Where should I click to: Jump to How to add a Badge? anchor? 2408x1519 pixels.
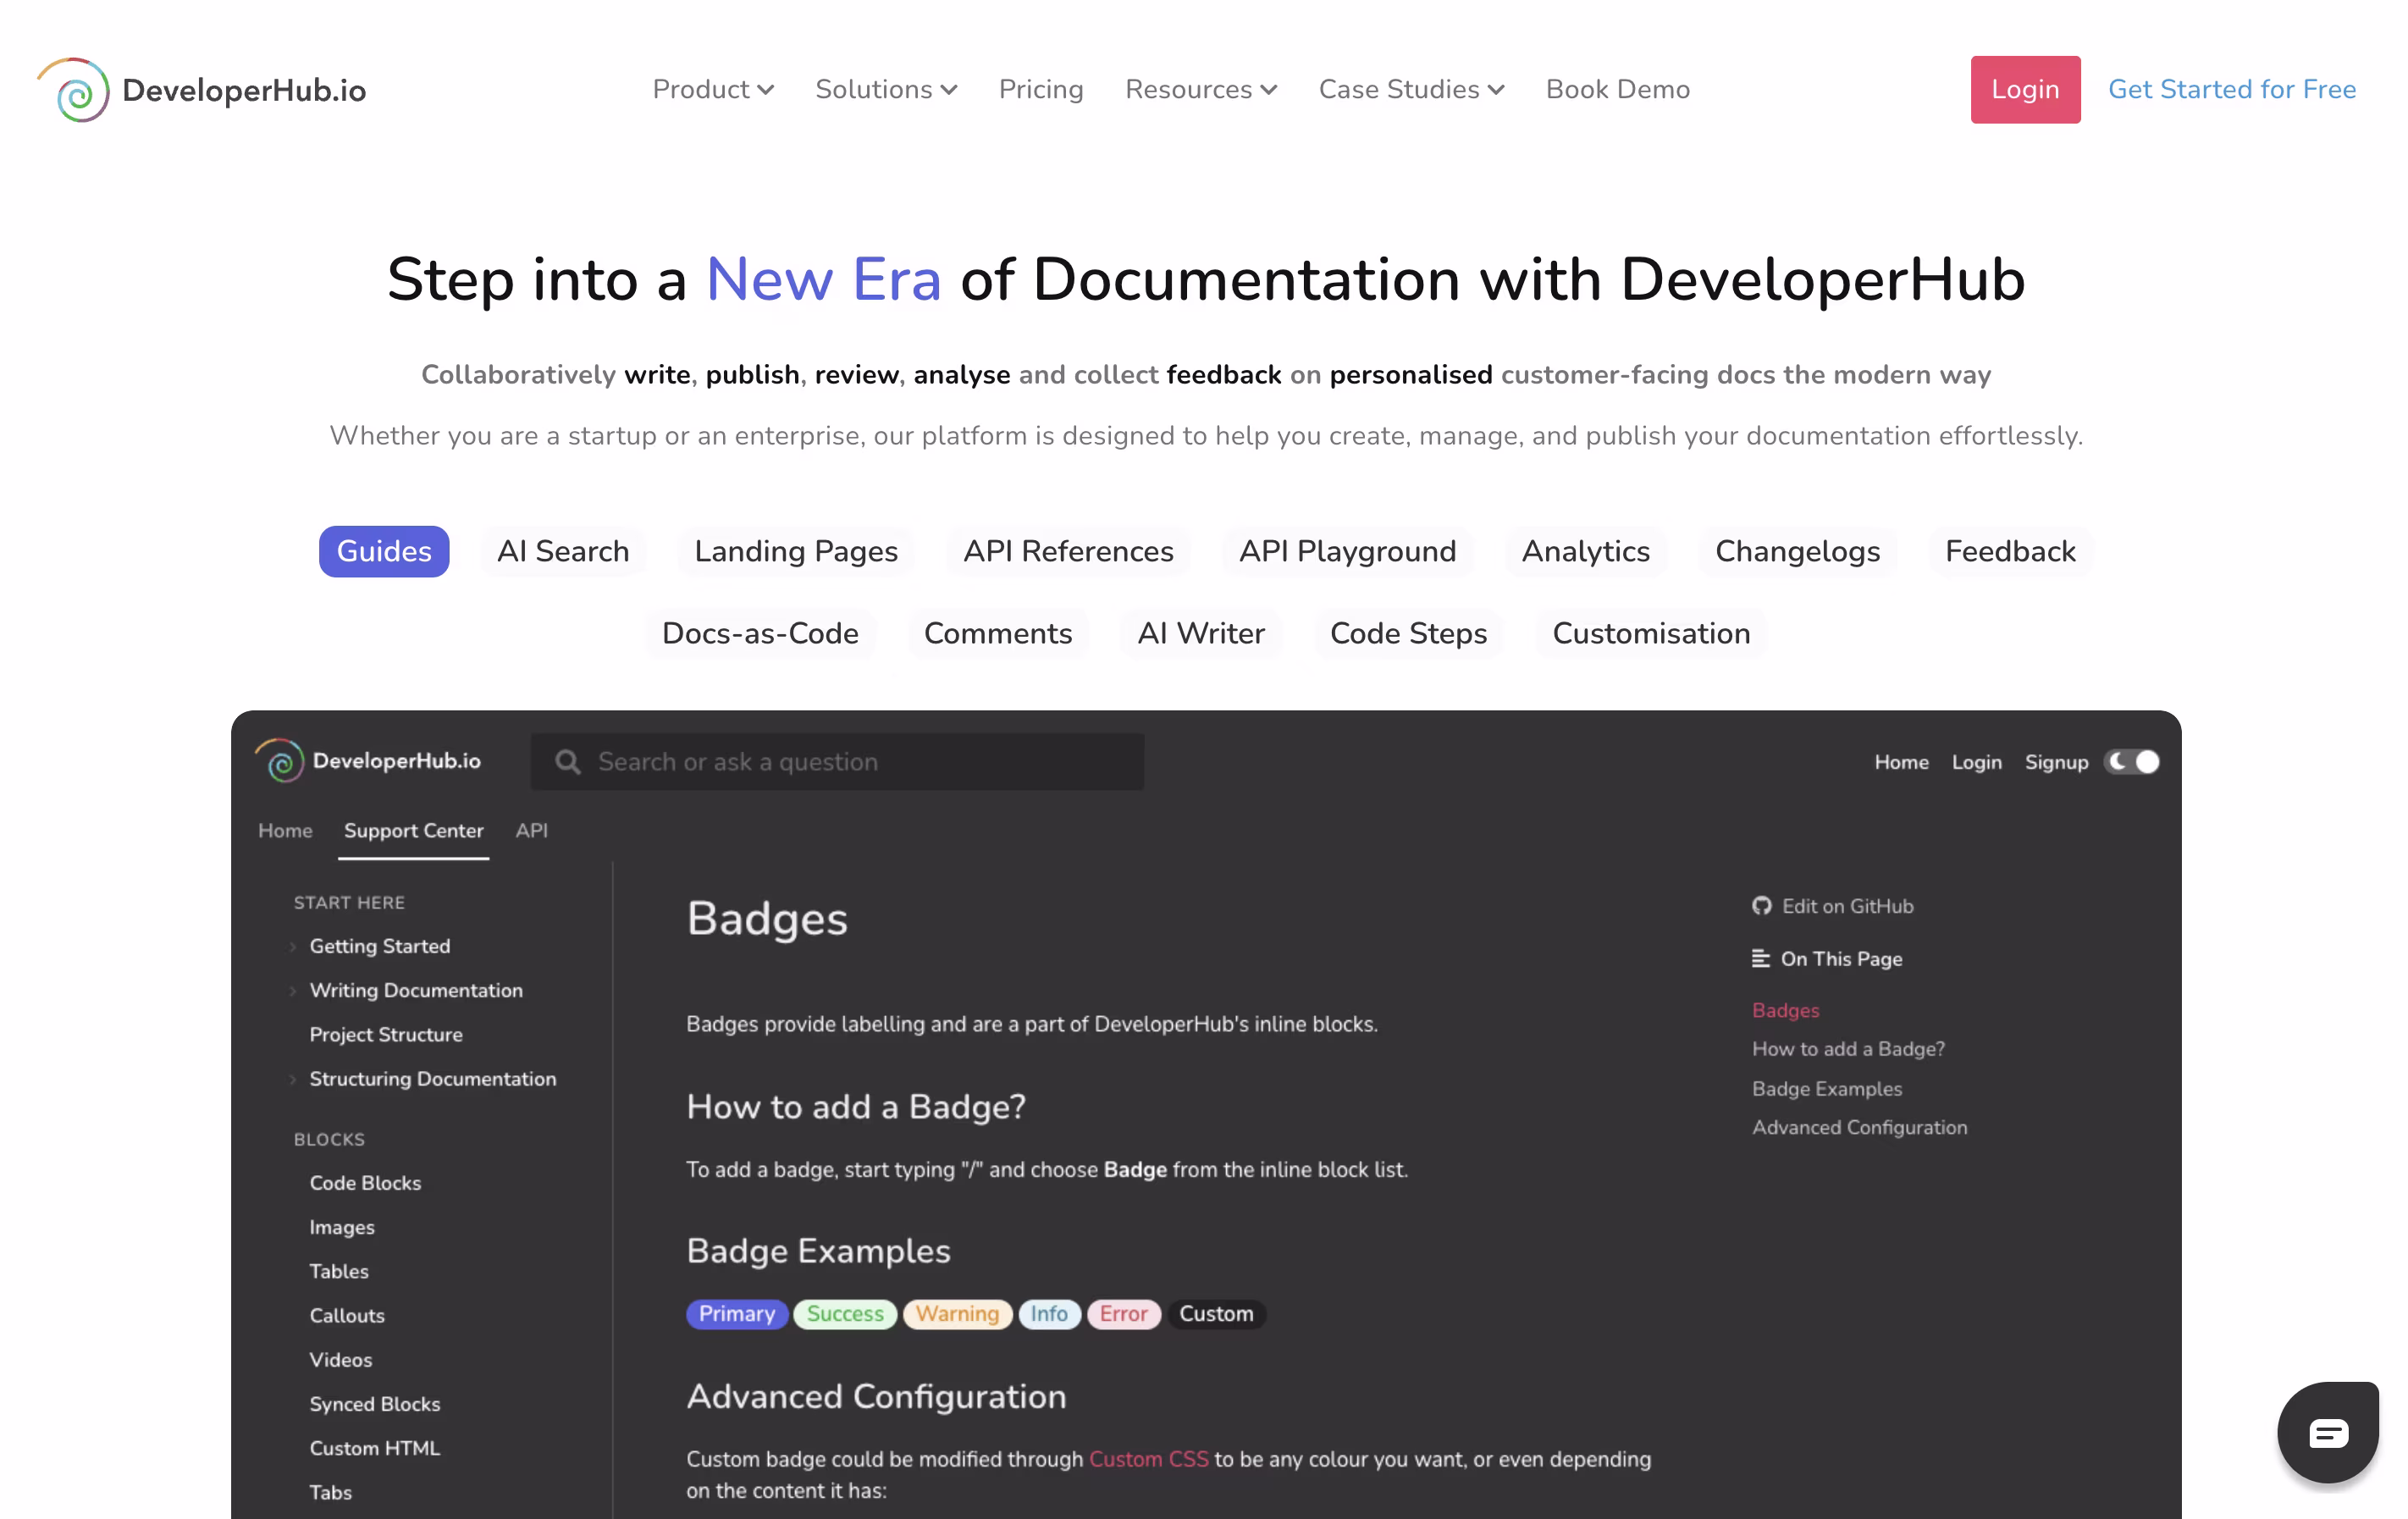tap(1848, 1049)
